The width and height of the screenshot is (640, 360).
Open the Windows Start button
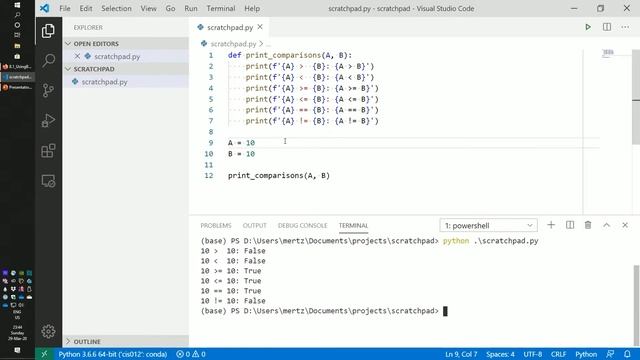(17, 5)
